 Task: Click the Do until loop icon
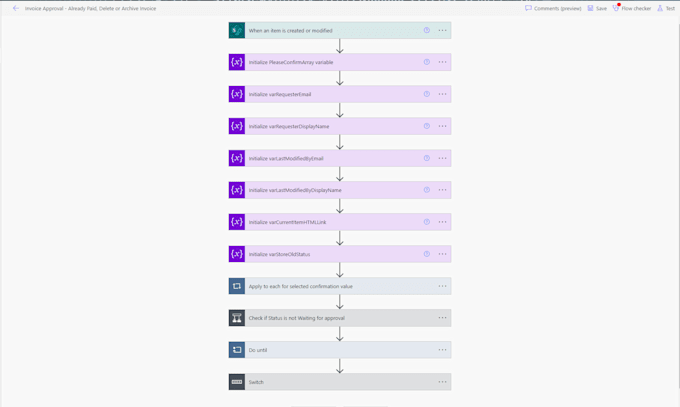(x=237, y=350)
